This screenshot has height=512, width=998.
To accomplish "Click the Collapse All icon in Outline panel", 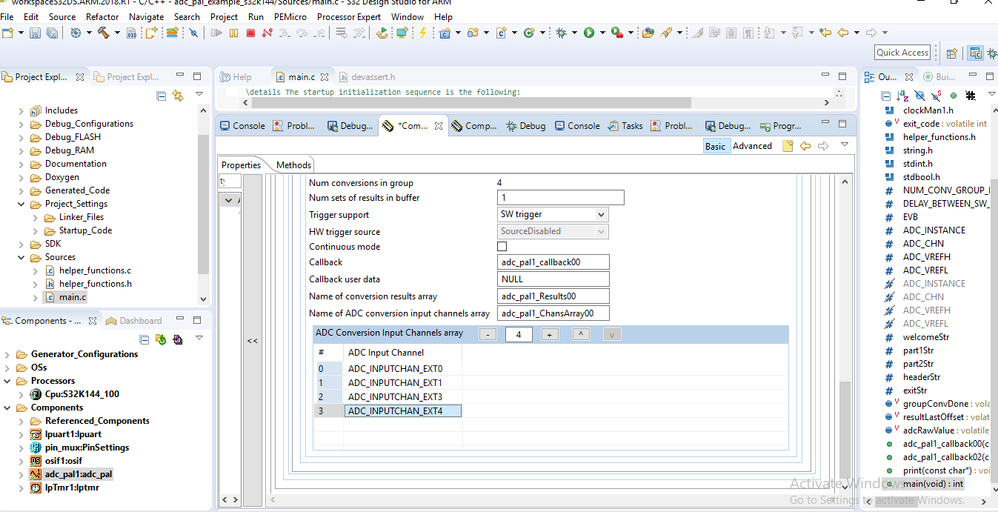I will click(885, 96).
